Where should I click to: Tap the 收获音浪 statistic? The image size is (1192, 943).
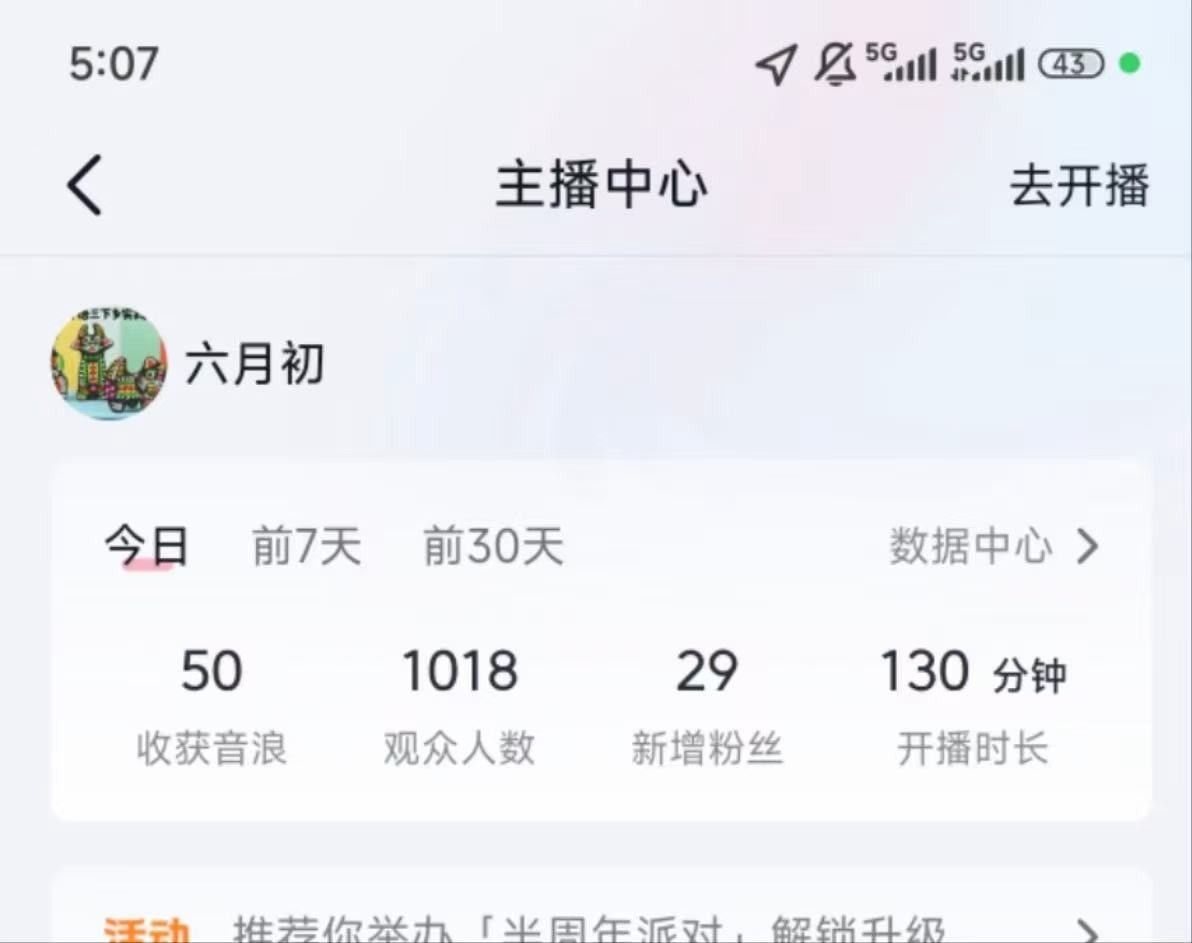212,705
